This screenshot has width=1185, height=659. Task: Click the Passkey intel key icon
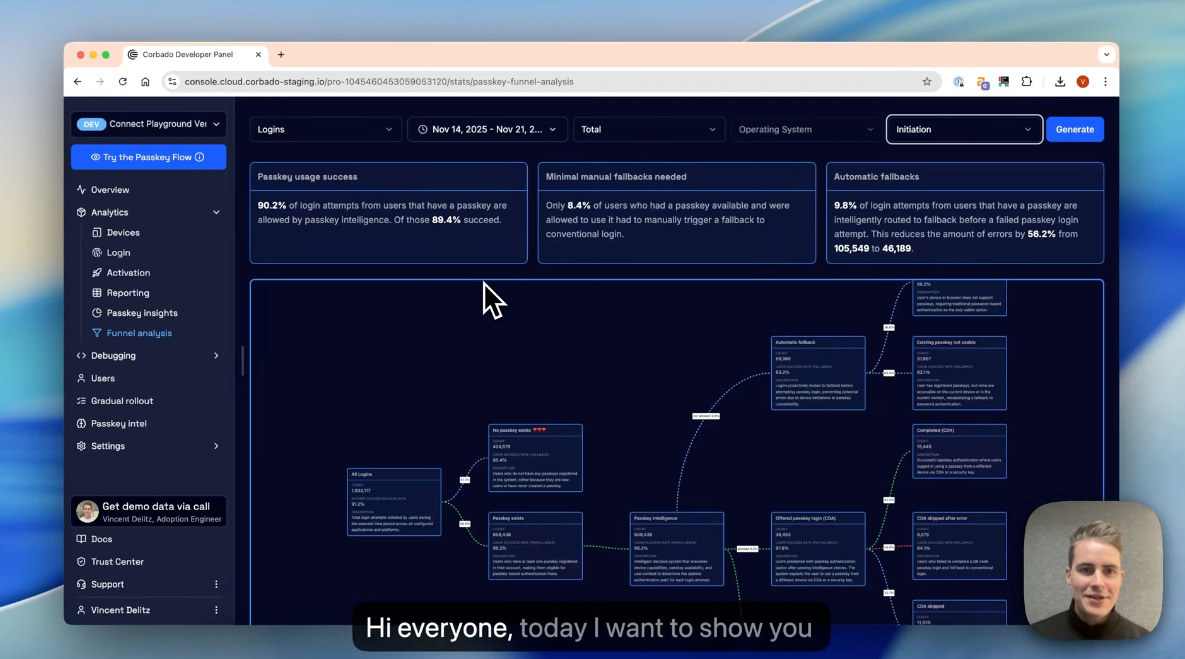tap(80, 423)
